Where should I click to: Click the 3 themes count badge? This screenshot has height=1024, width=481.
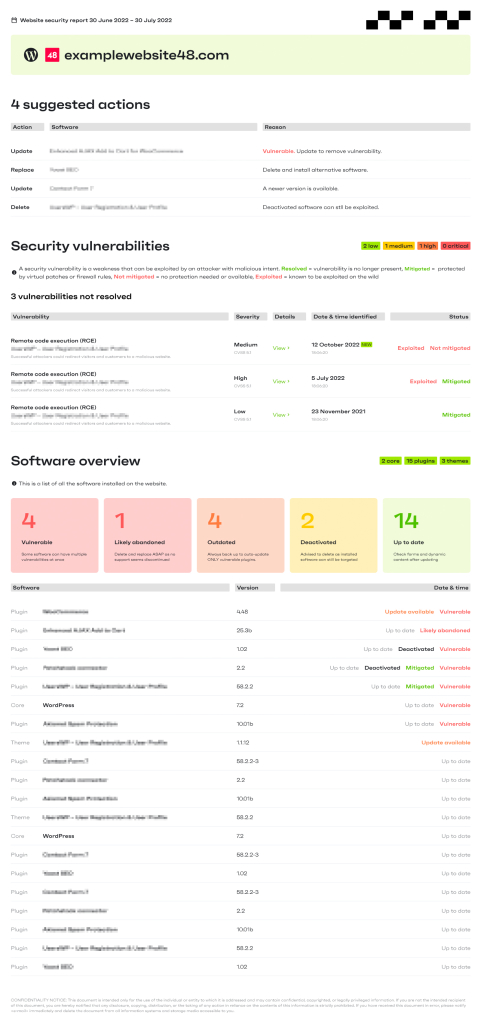point(455,461)
